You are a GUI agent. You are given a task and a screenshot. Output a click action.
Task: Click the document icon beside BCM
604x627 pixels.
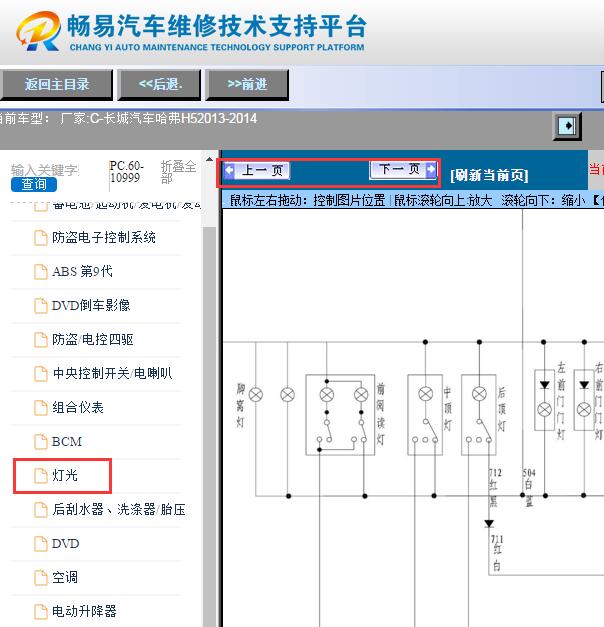click(x=40, y=441)
